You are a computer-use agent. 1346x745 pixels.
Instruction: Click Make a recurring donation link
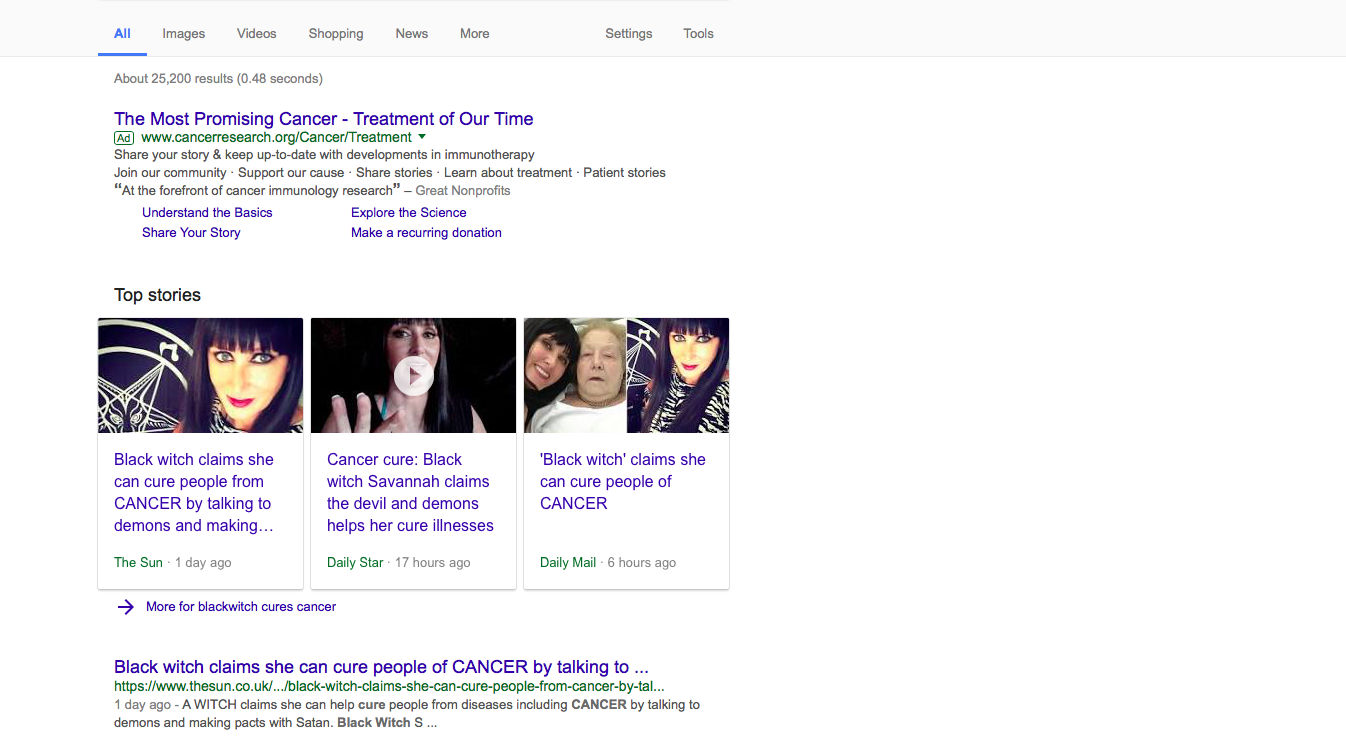426,232
